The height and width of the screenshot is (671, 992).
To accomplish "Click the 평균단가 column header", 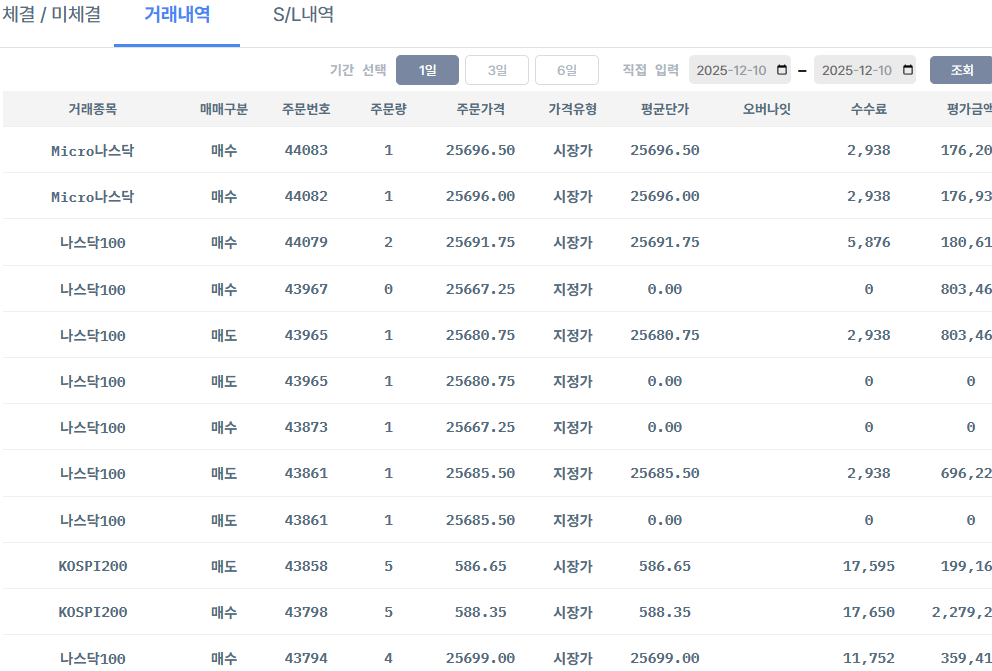I will click(x=664, y=109).
